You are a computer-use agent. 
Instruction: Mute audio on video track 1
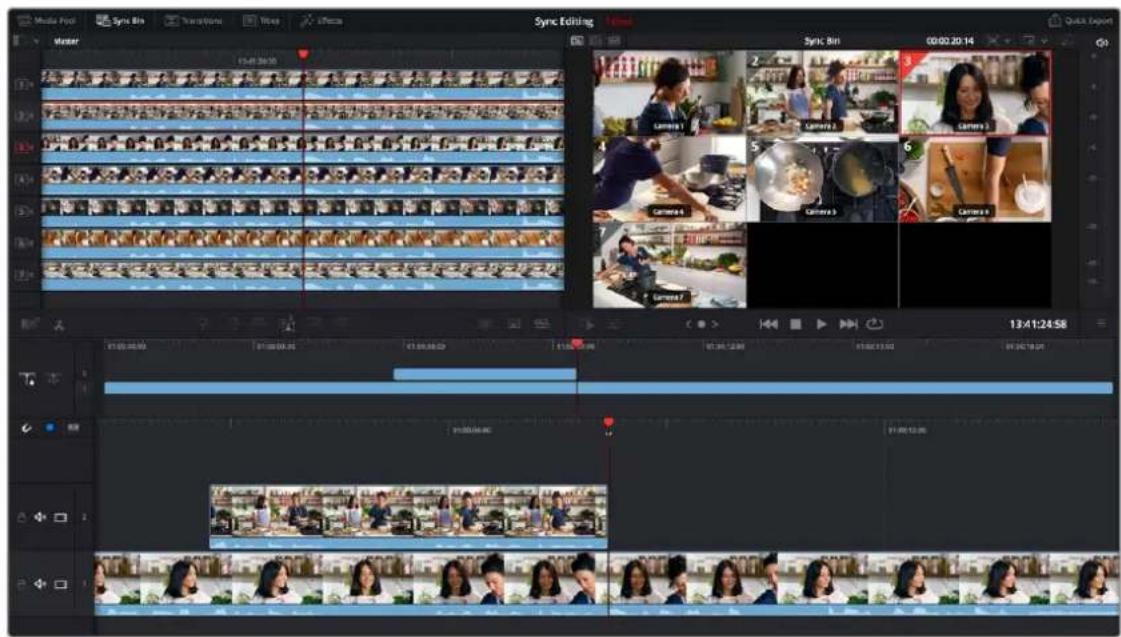point(41,584)
